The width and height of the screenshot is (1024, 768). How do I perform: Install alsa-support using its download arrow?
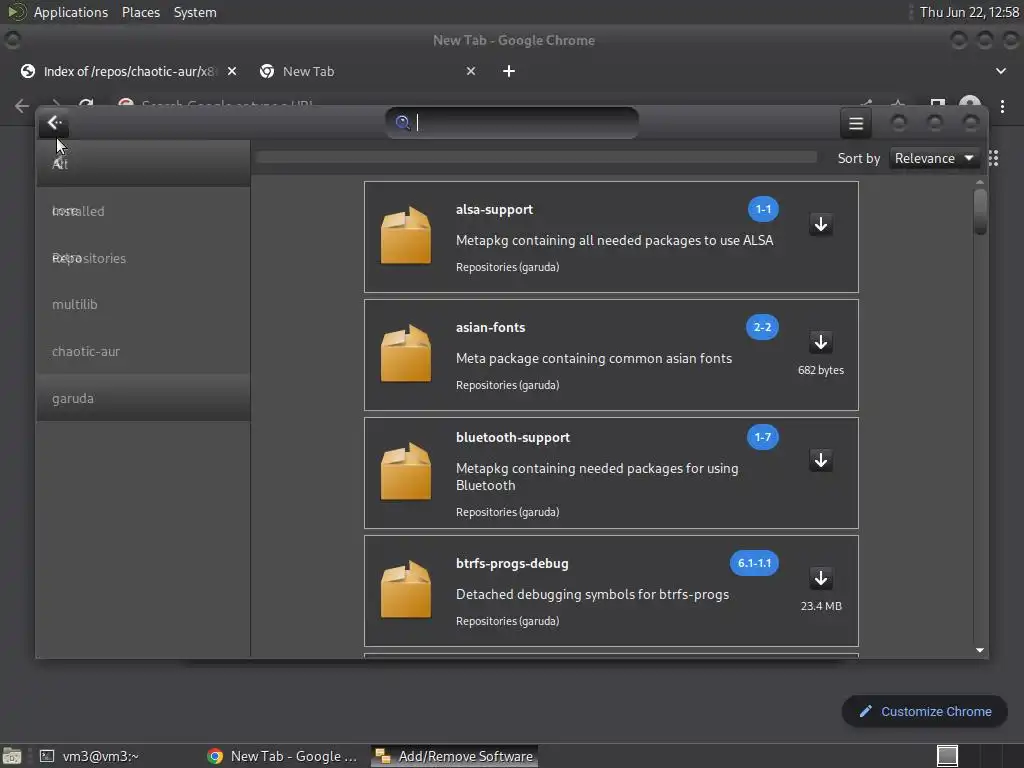pos(821,225)
